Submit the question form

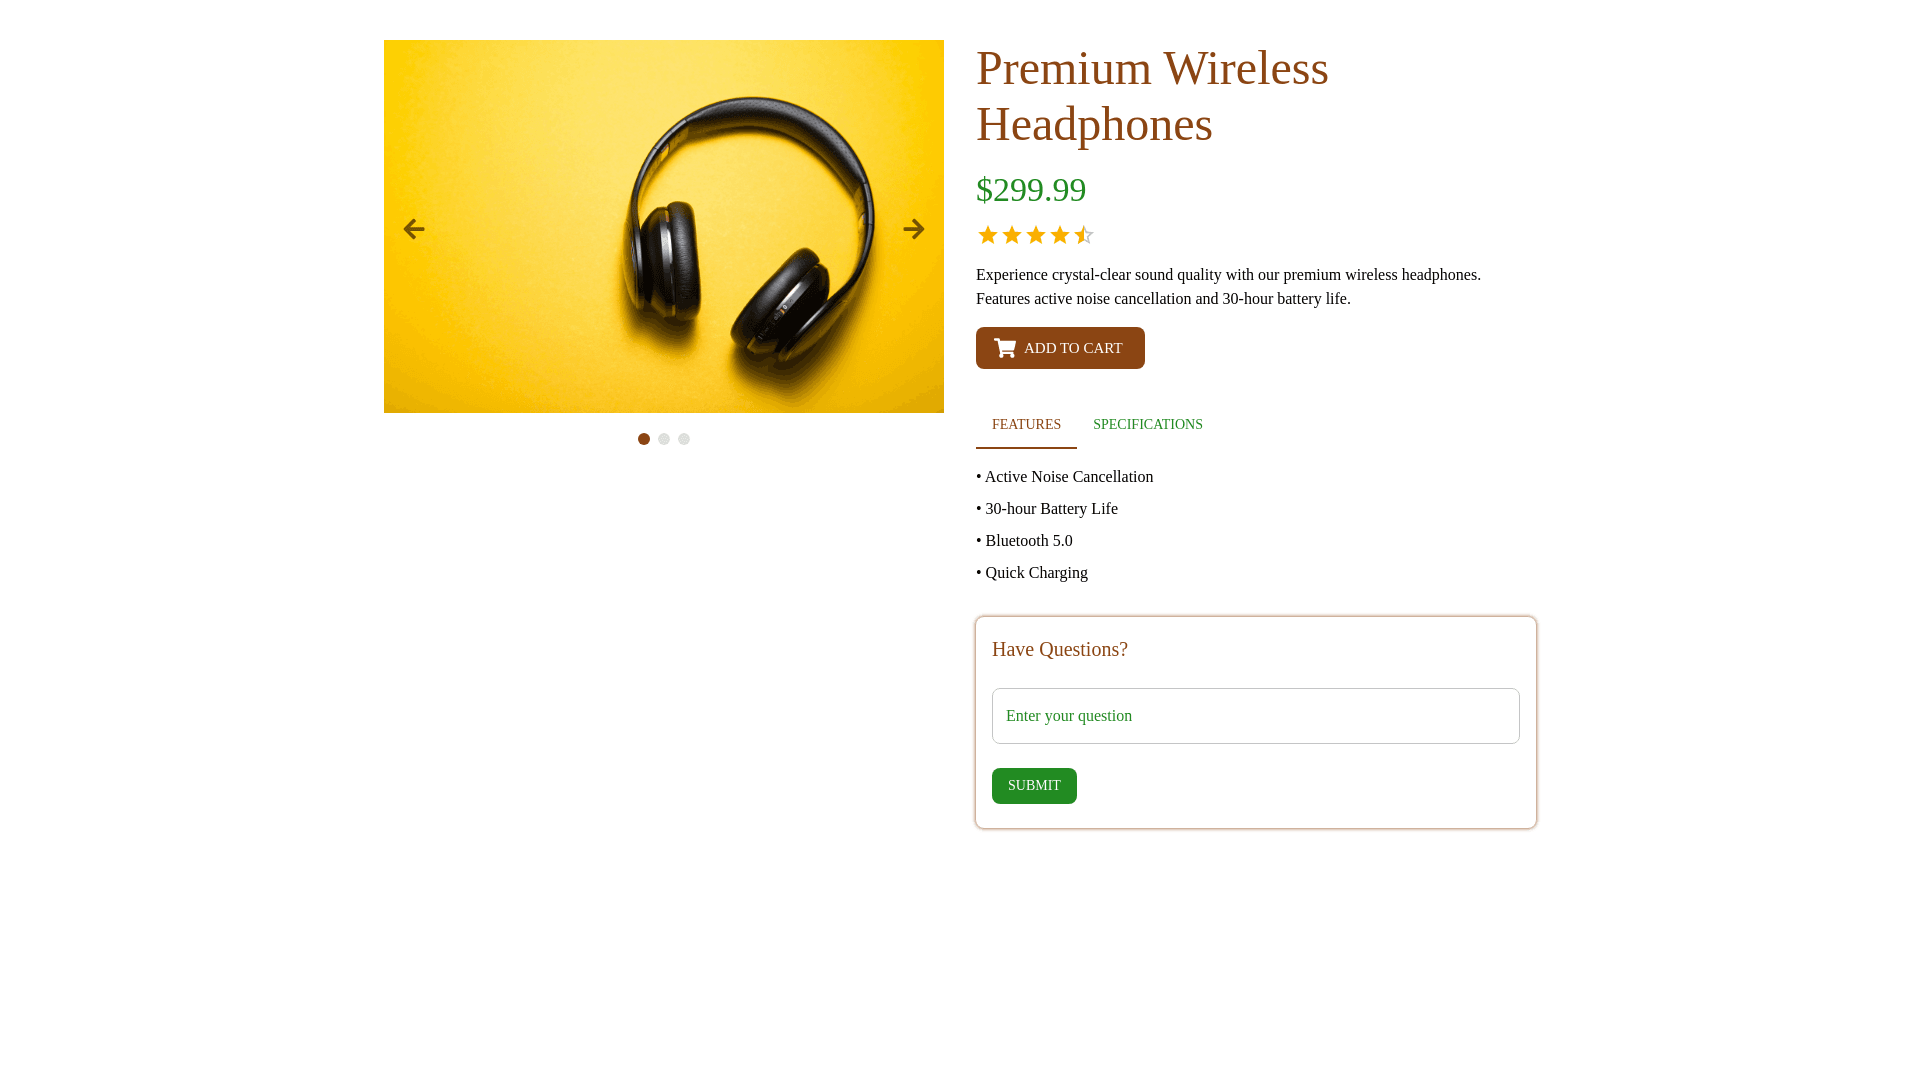coord(1034,786)
